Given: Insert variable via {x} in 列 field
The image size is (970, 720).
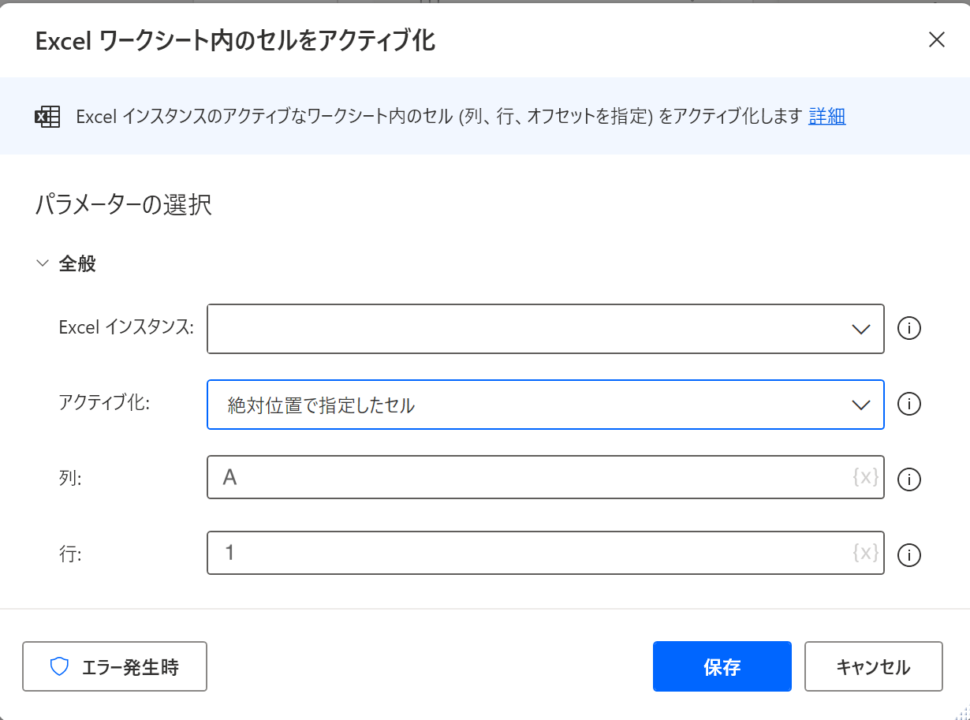Looking at the screenshot, I should [x=865, y=477].
